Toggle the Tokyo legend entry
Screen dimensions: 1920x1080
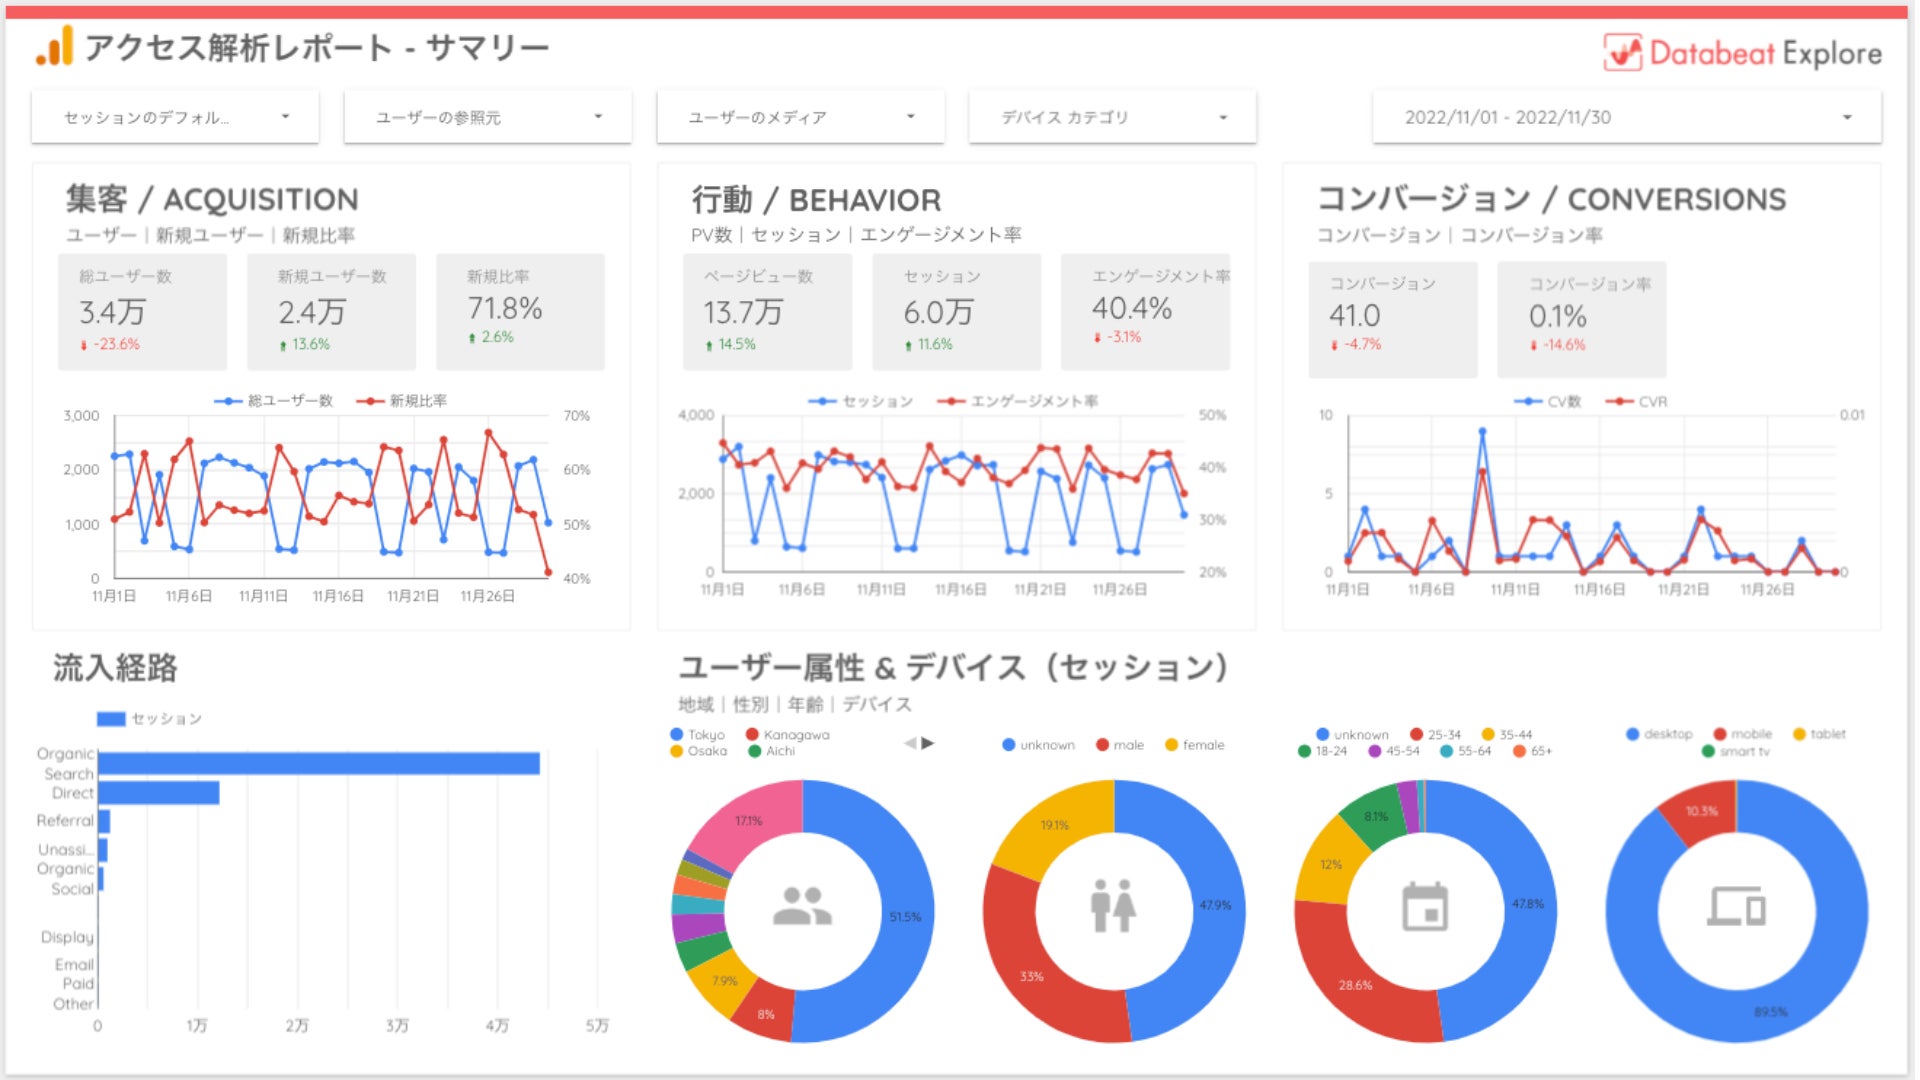pyautogui.click(x=698, y=734)
